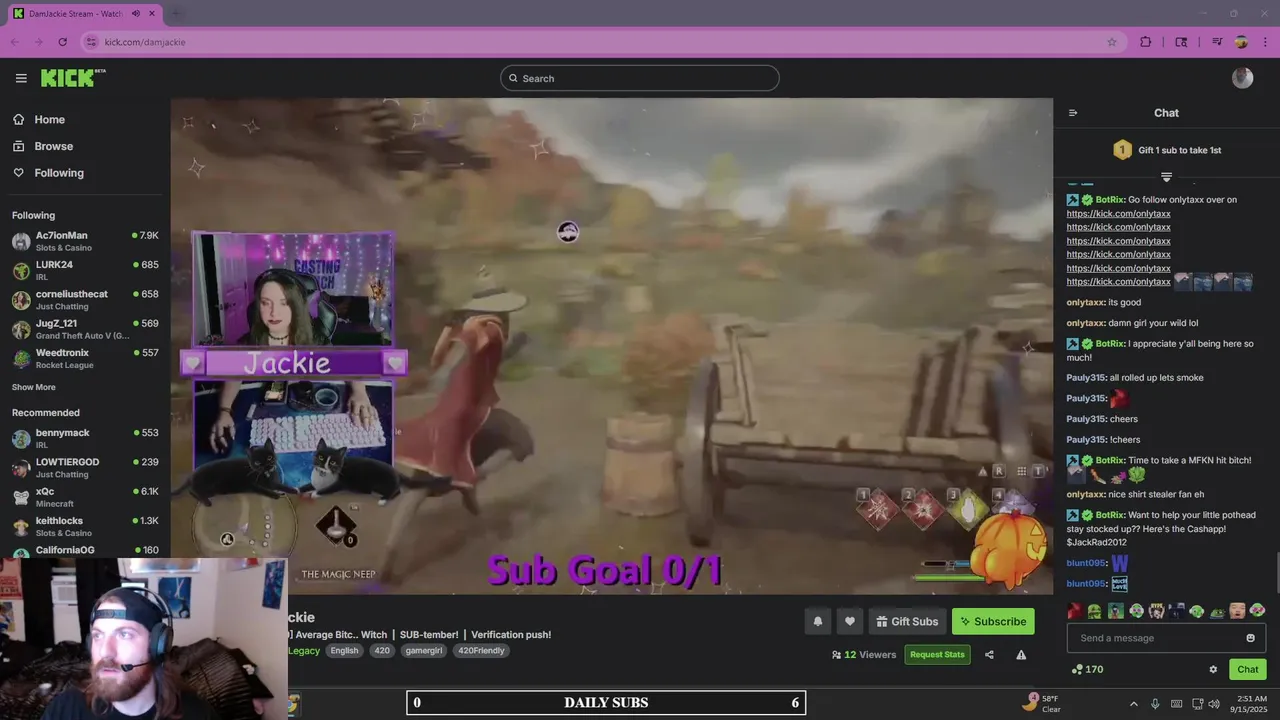
Task: Pick the last quick emote in row
Action: tap(1258, 610)
